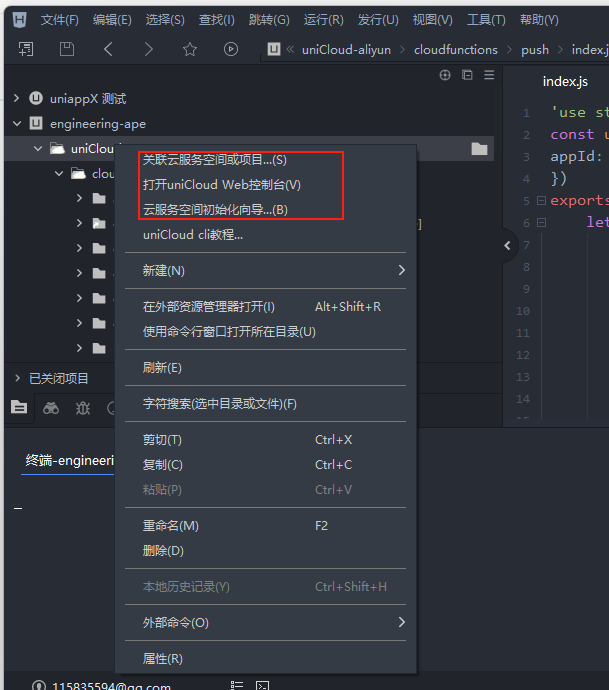Click the locate target icon in project panel
This screenshot has width=609, height=690.
[446, 75]
